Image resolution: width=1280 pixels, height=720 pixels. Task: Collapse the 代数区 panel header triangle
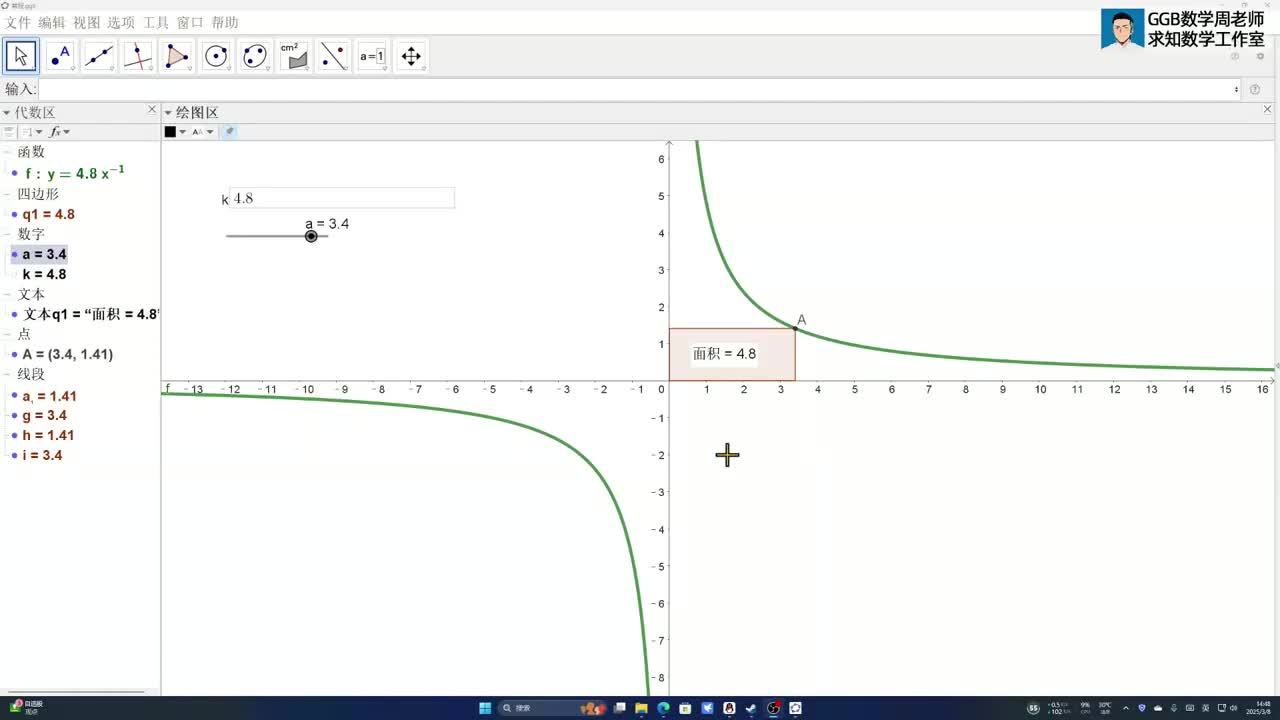[x=6, y=113]
